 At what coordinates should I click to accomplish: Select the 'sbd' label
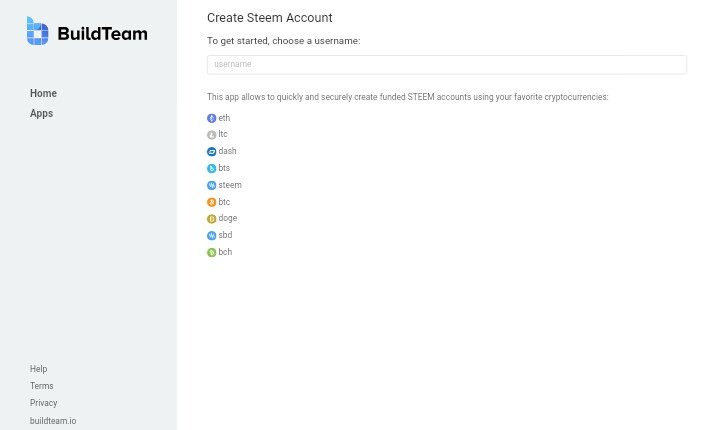[x=226, y=235]
